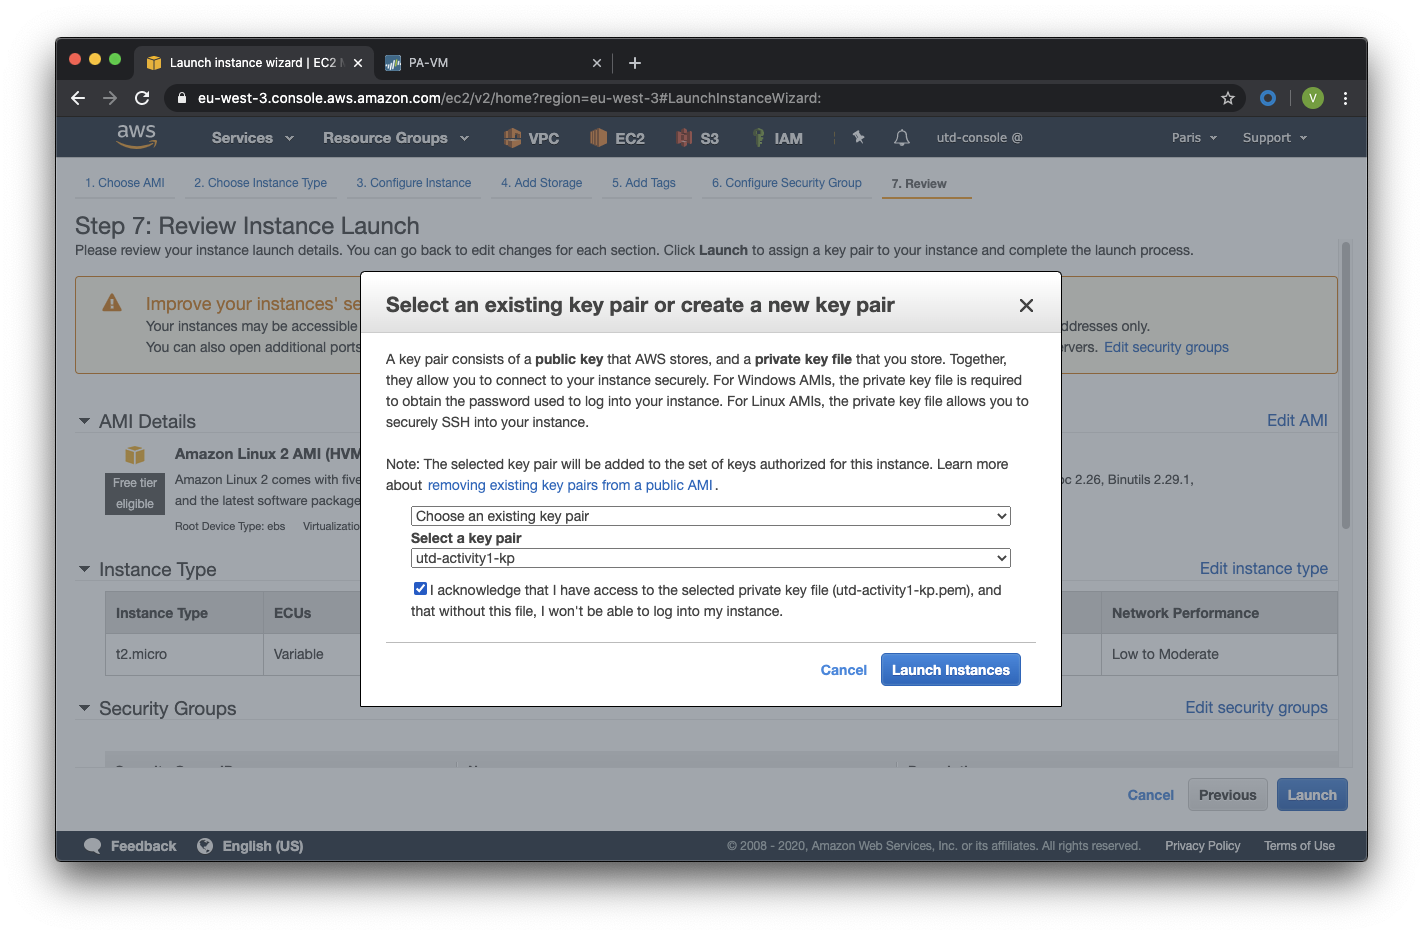Reload the page
Viewport: 1423px width, 935px height.
click(142, 98)
